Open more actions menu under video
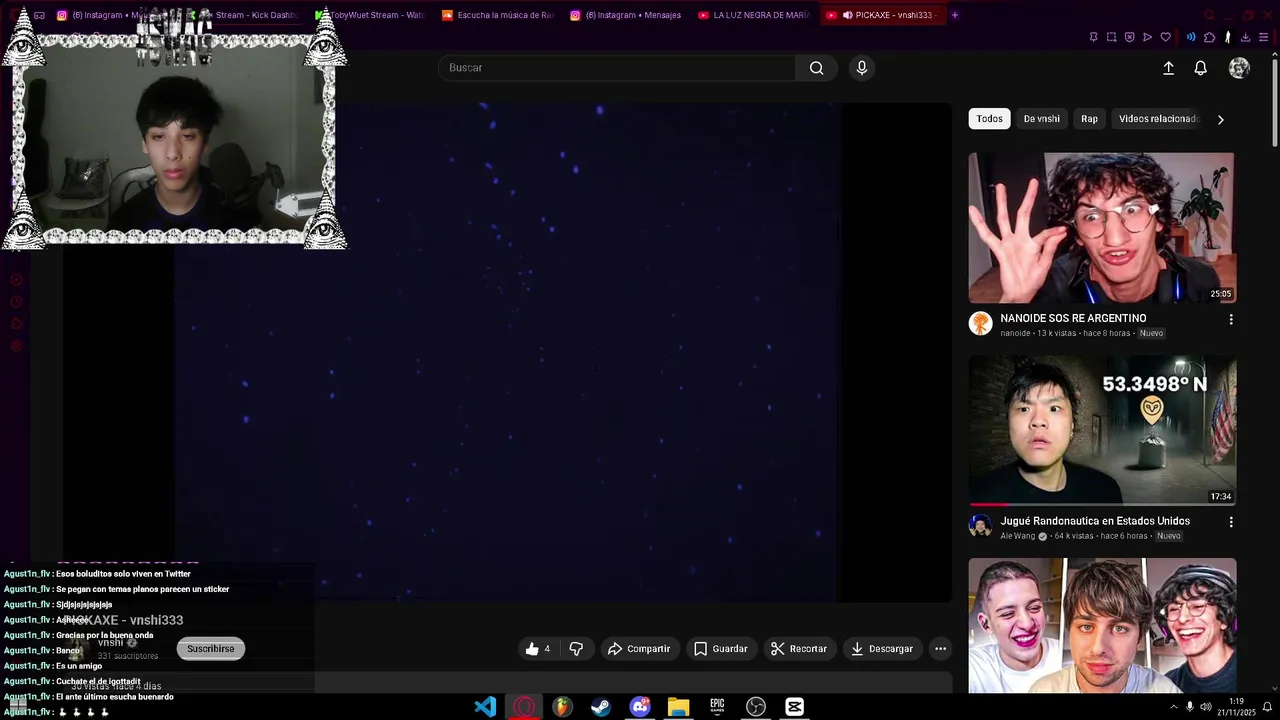 point(940,649)
